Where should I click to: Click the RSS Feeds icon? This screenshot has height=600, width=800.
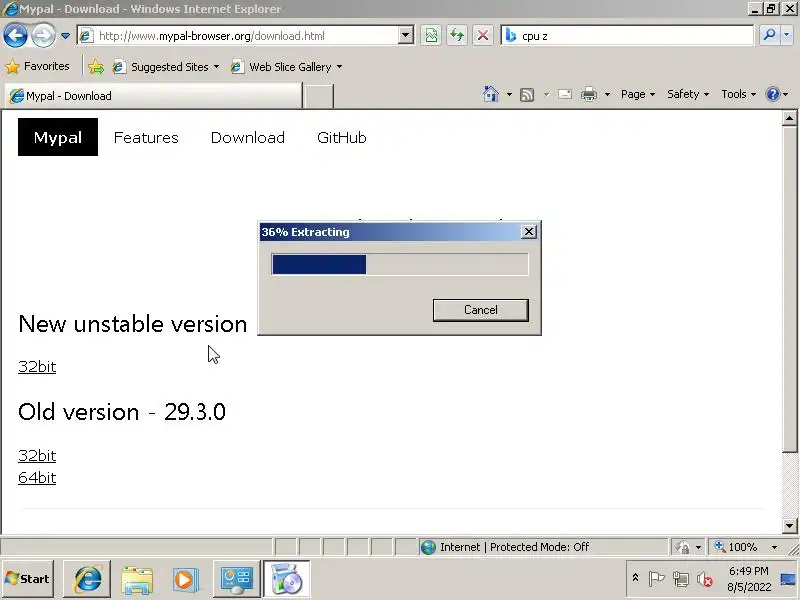coord(527,94)
